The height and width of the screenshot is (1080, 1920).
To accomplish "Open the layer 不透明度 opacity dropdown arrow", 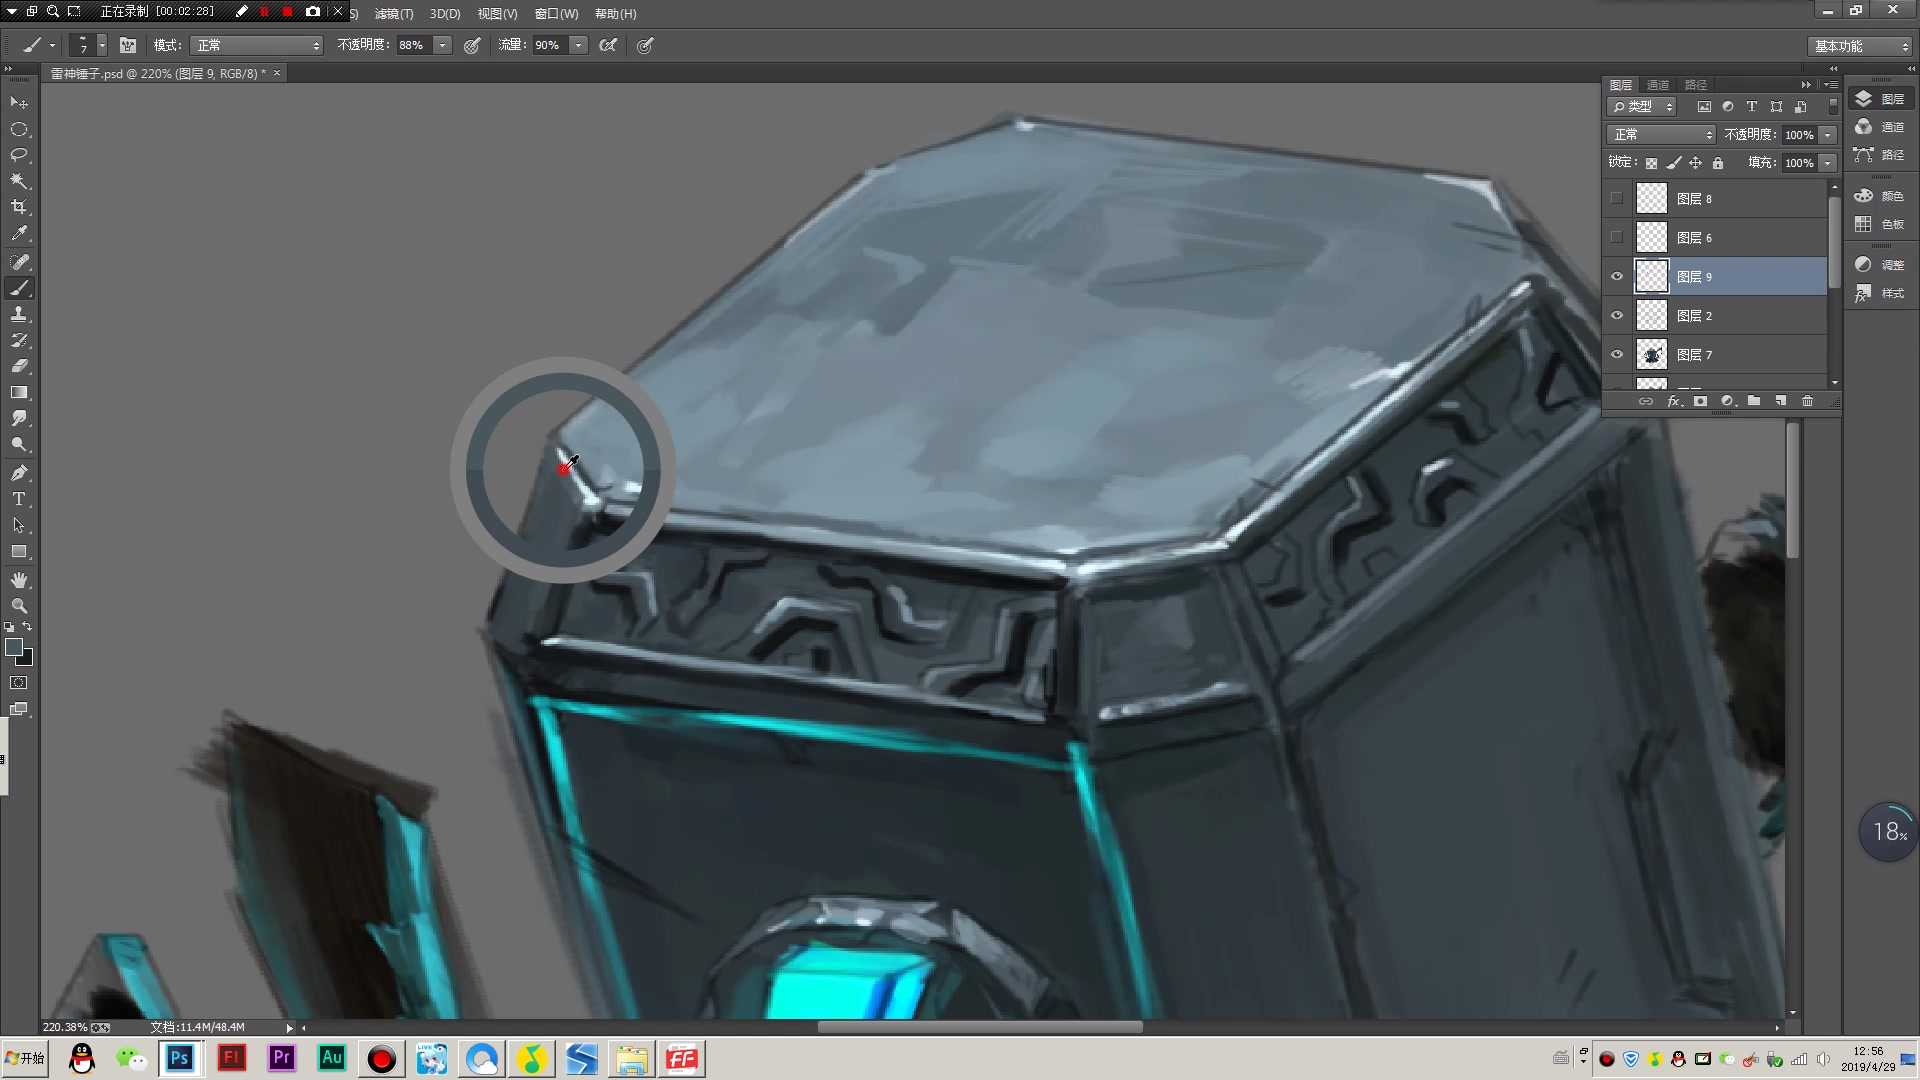I will coord(1827,135).
